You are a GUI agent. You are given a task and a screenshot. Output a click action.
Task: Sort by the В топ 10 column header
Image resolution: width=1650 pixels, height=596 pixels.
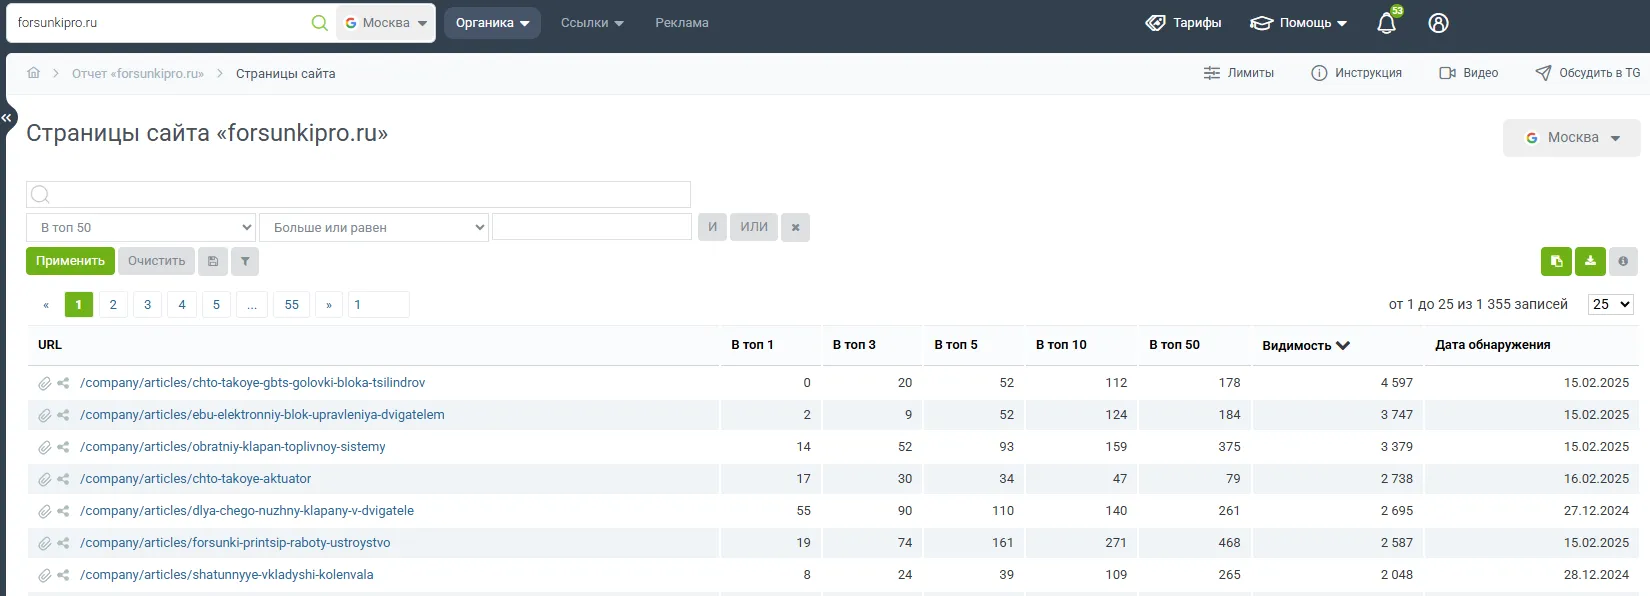click(1061, 345)
